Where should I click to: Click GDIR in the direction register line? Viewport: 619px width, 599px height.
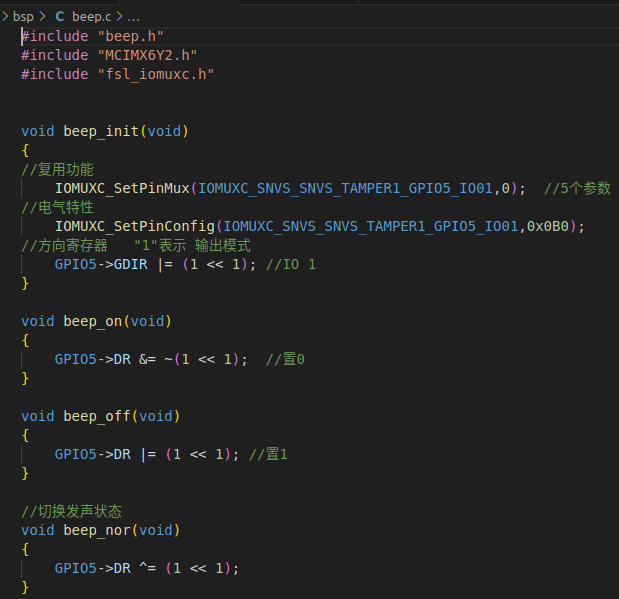coord(131,264)
